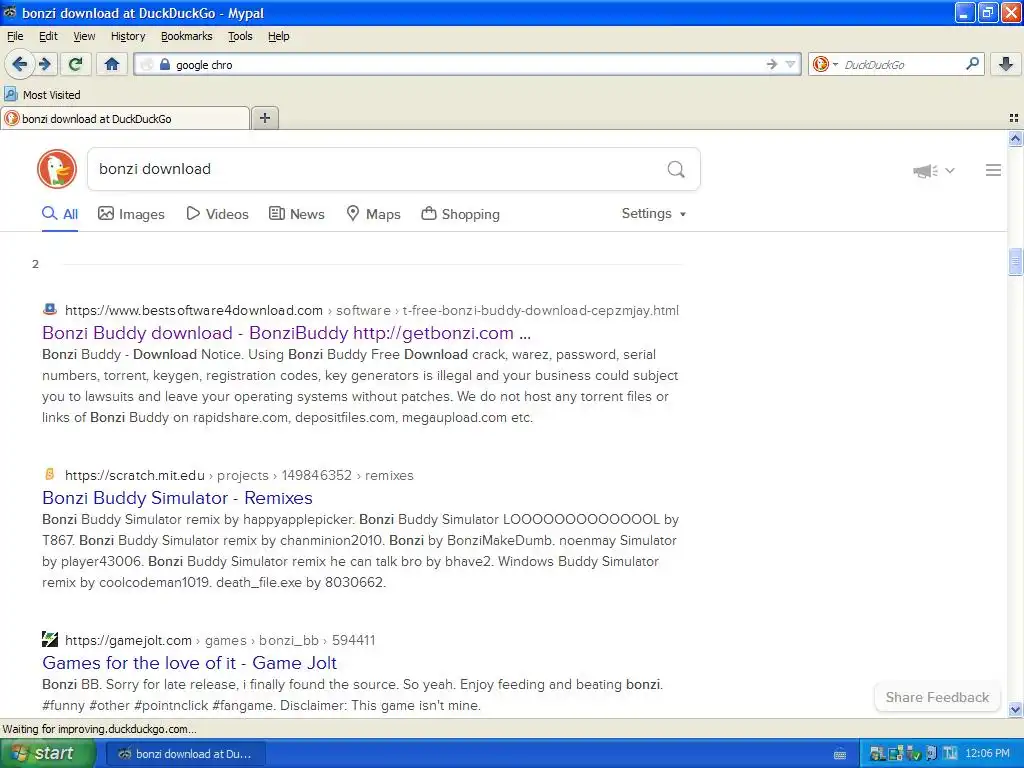1024x768 pixels.
Task: Click the page search magnifier button
Action: pos(676,170)
